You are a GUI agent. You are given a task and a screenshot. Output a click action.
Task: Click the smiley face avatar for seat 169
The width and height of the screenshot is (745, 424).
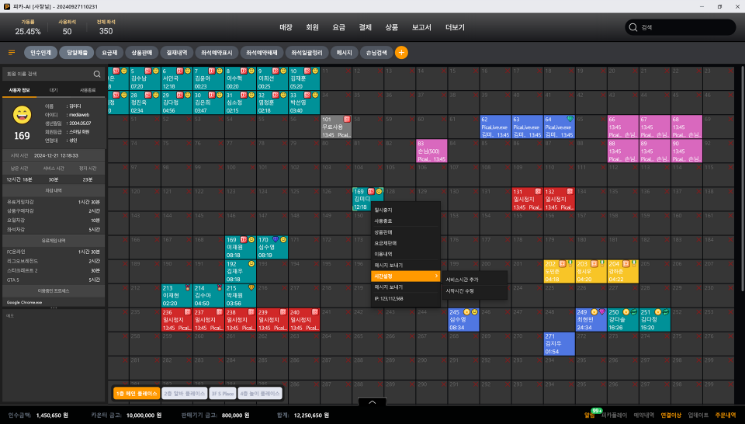click(22, 114)
